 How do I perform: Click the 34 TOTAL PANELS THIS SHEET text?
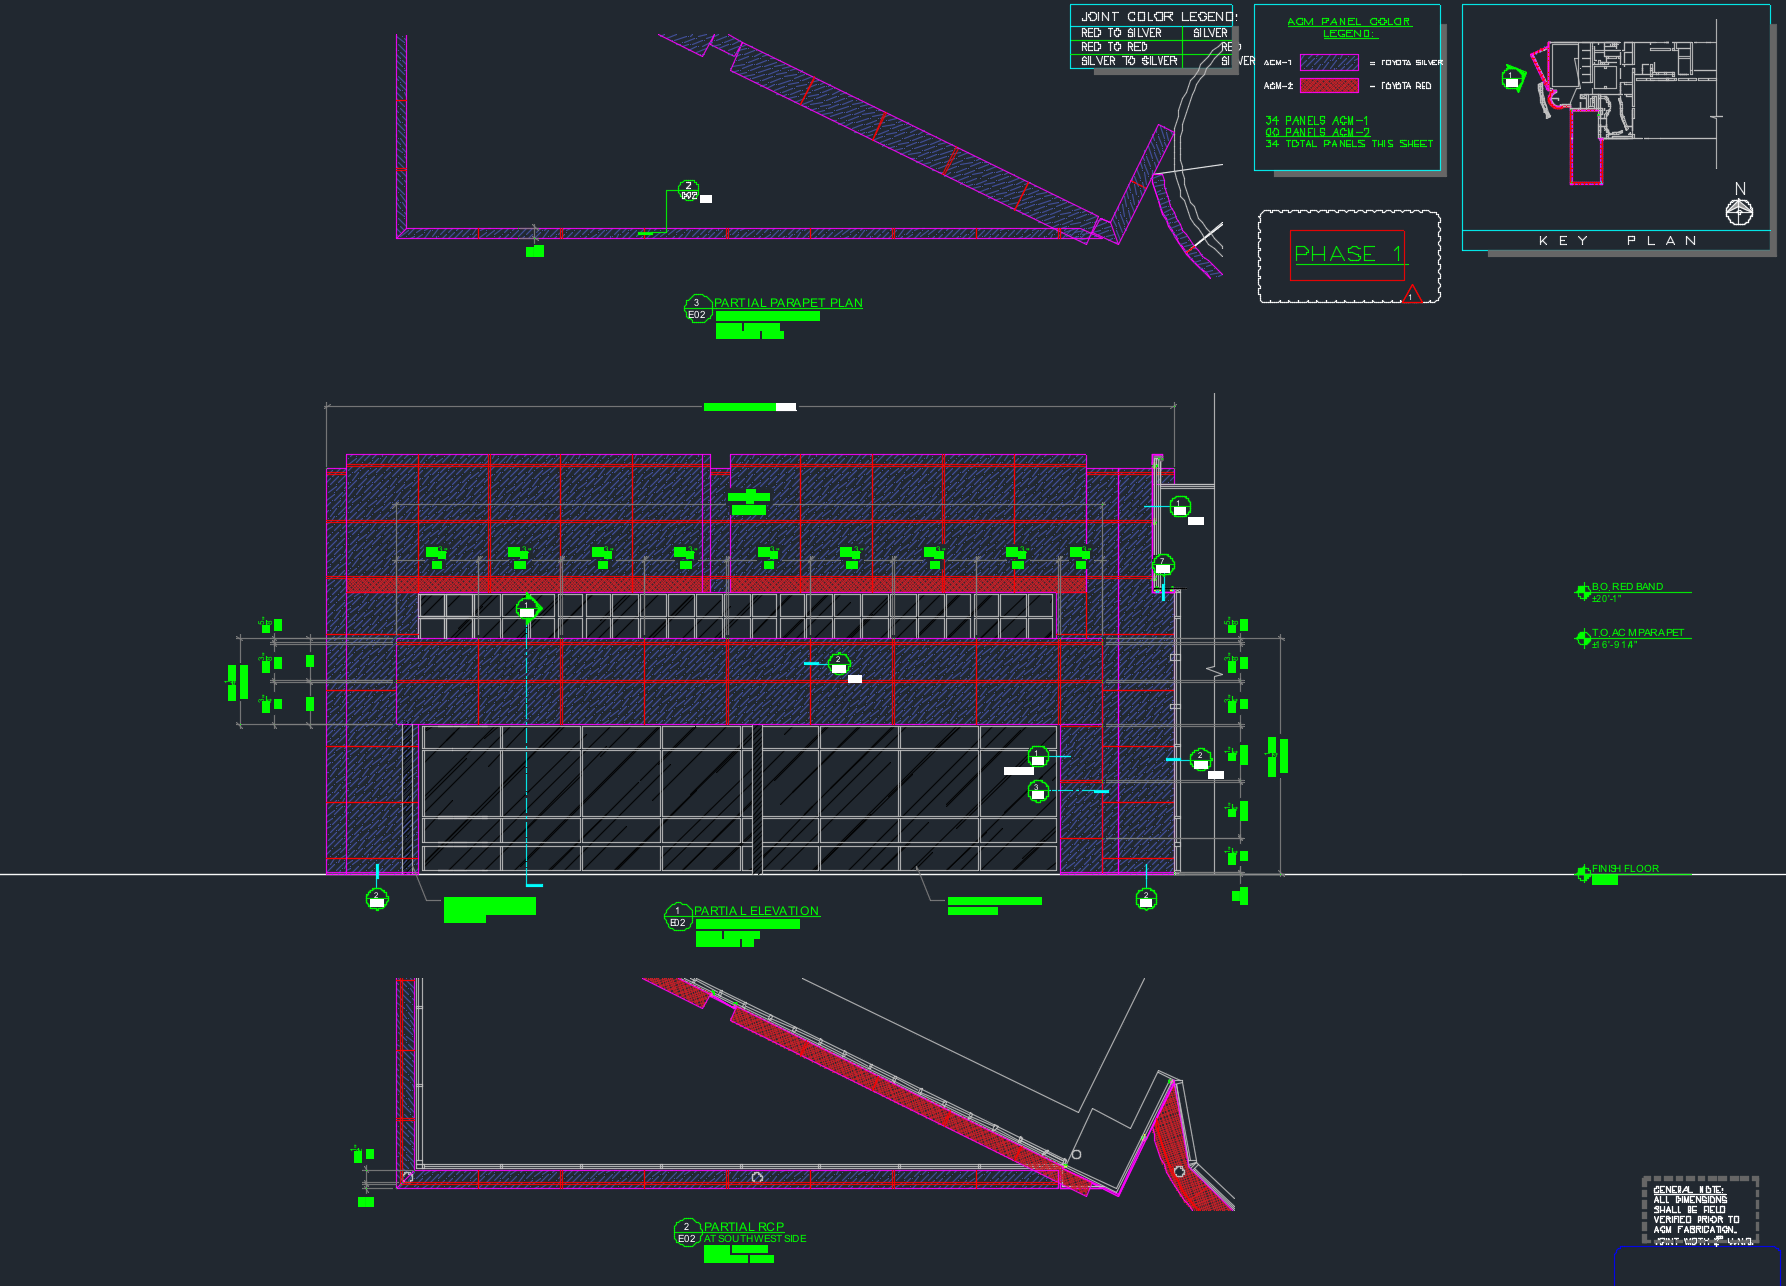click(x=1349, y=144)
